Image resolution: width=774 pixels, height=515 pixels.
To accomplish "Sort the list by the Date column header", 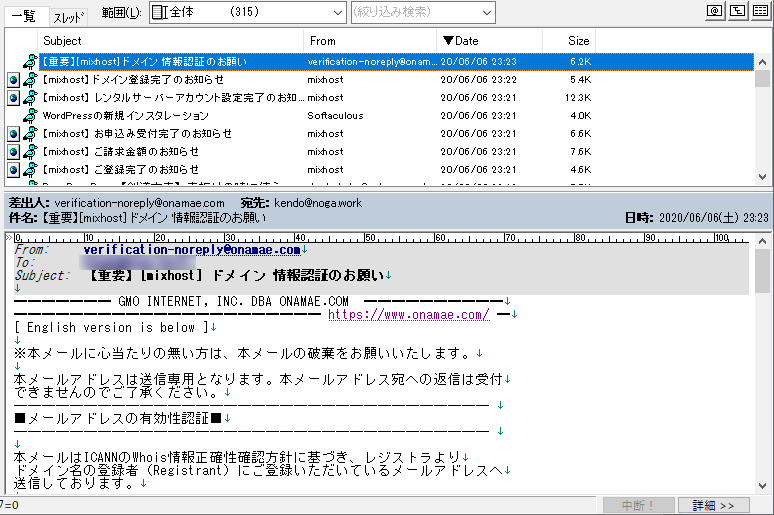I will (490, 41).
